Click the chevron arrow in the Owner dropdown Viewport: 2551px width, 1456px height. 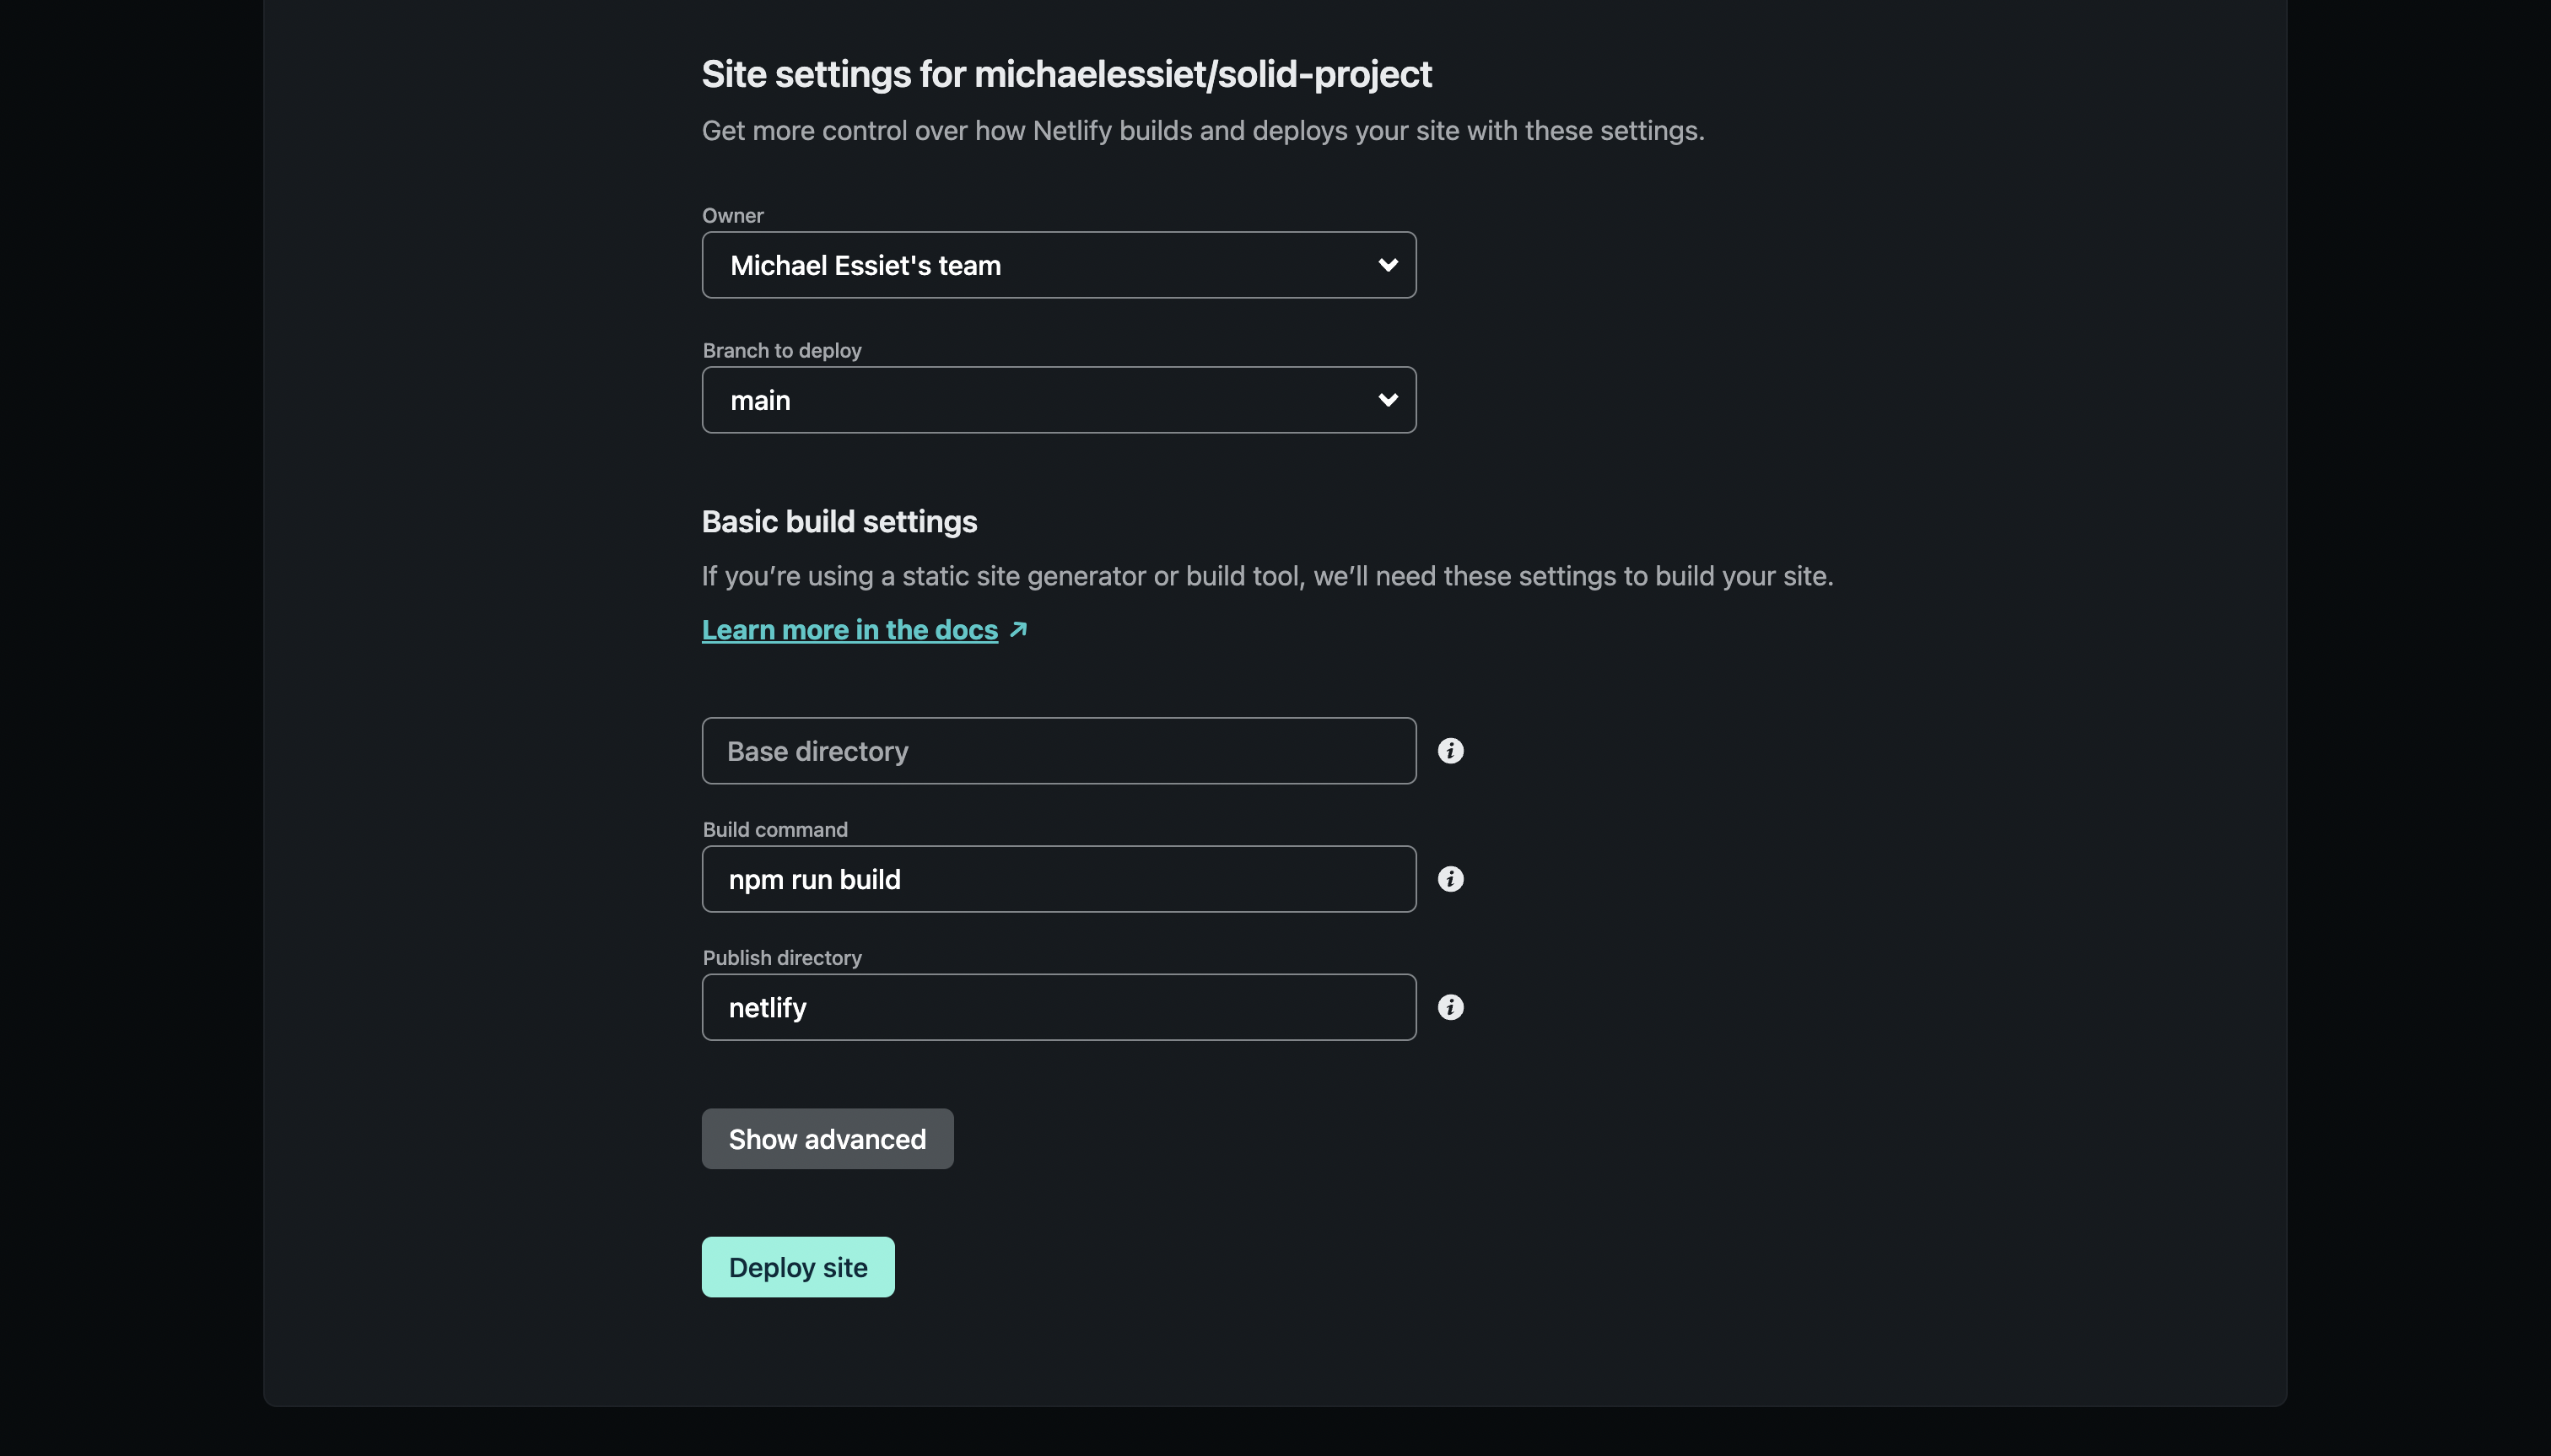point(1387,265)
